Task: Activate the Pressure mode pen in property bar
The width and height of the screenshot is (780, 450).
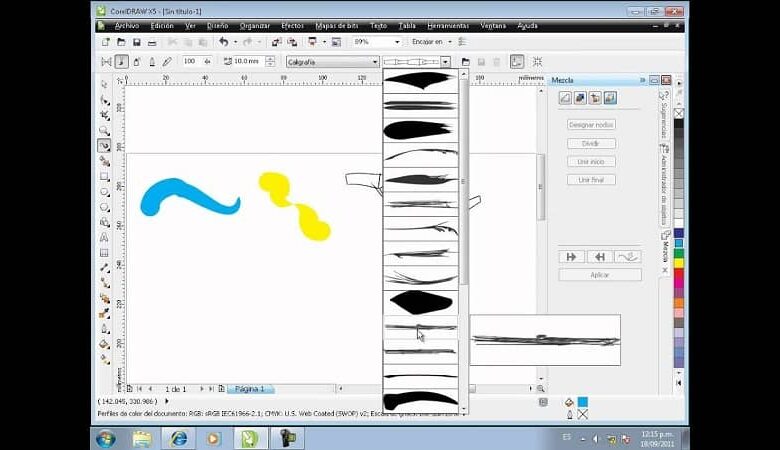Action: 167,62
